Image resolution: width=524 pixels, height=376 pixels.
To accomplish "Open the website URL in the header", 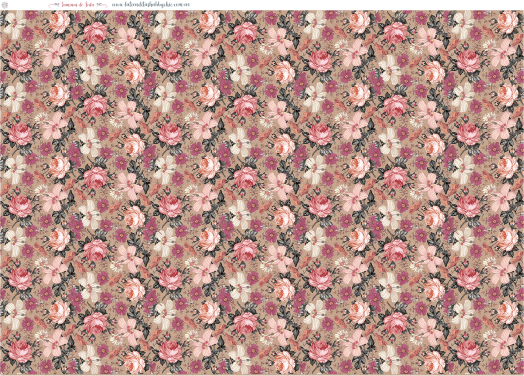I will [x=150, y=5].
